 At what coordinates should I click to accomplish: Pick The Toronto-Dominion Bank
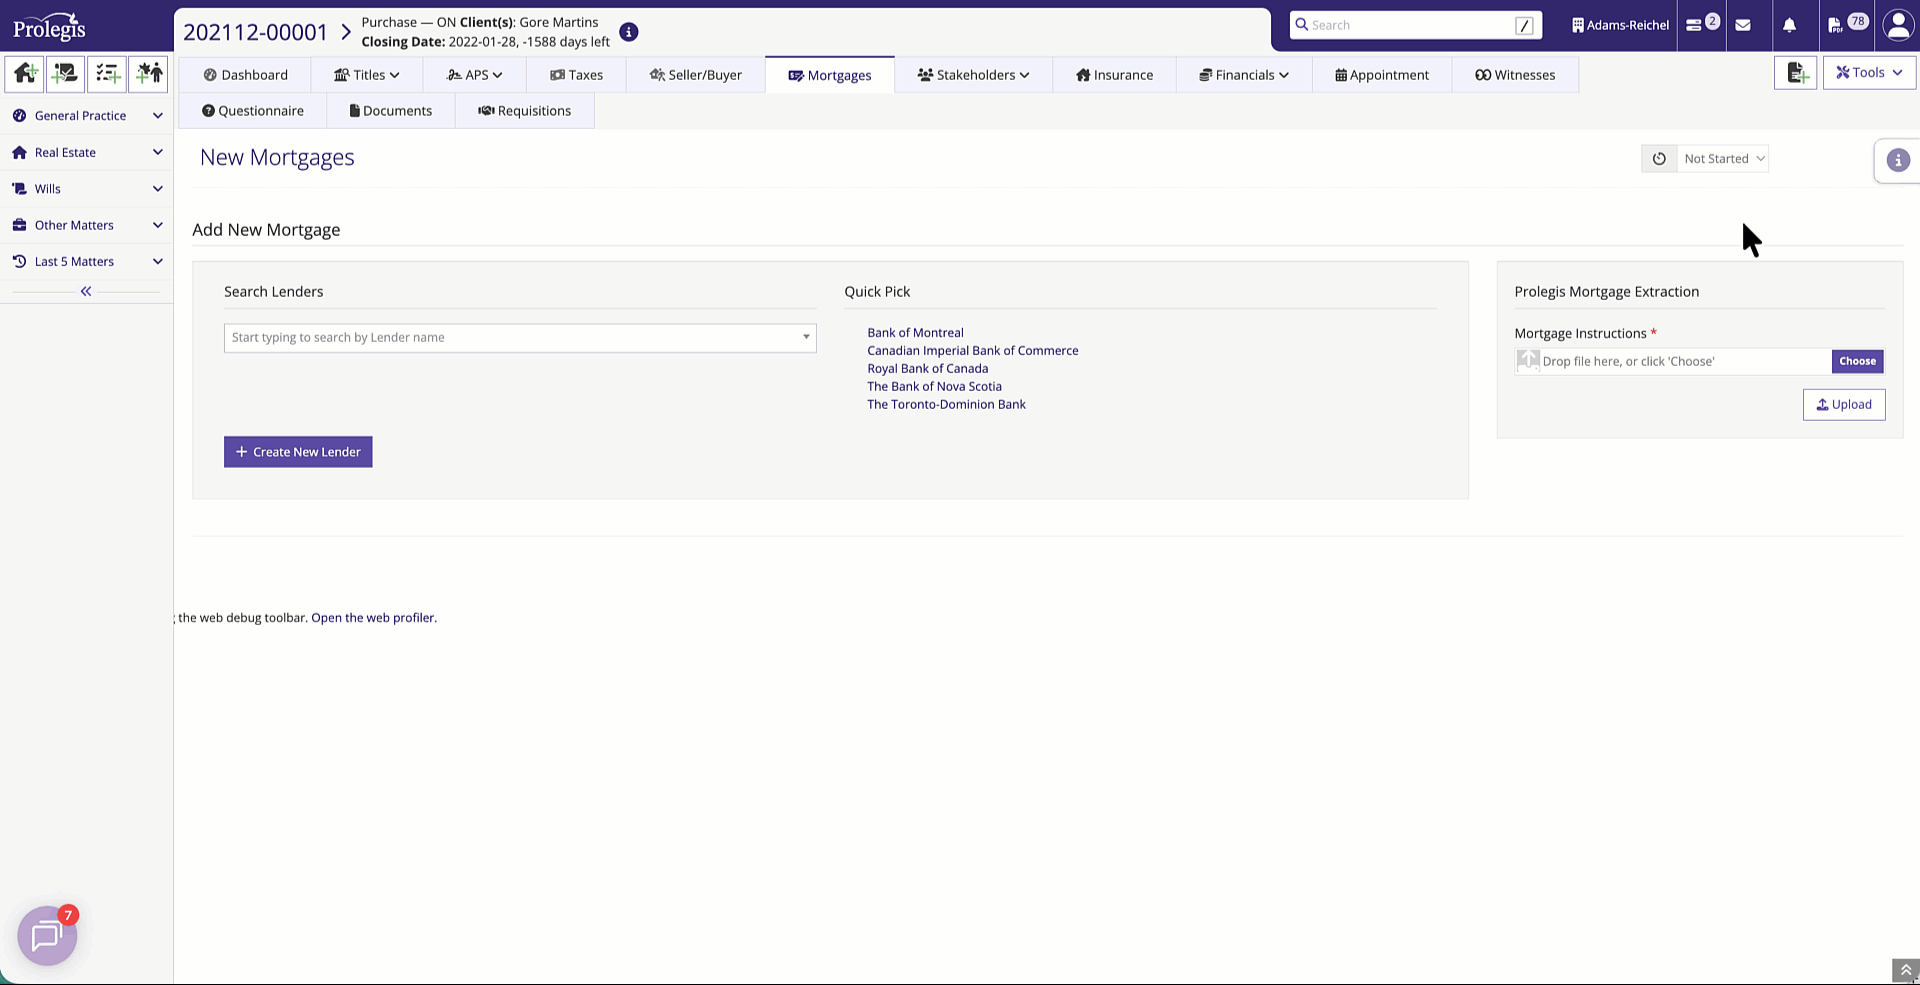pos(946,405)
